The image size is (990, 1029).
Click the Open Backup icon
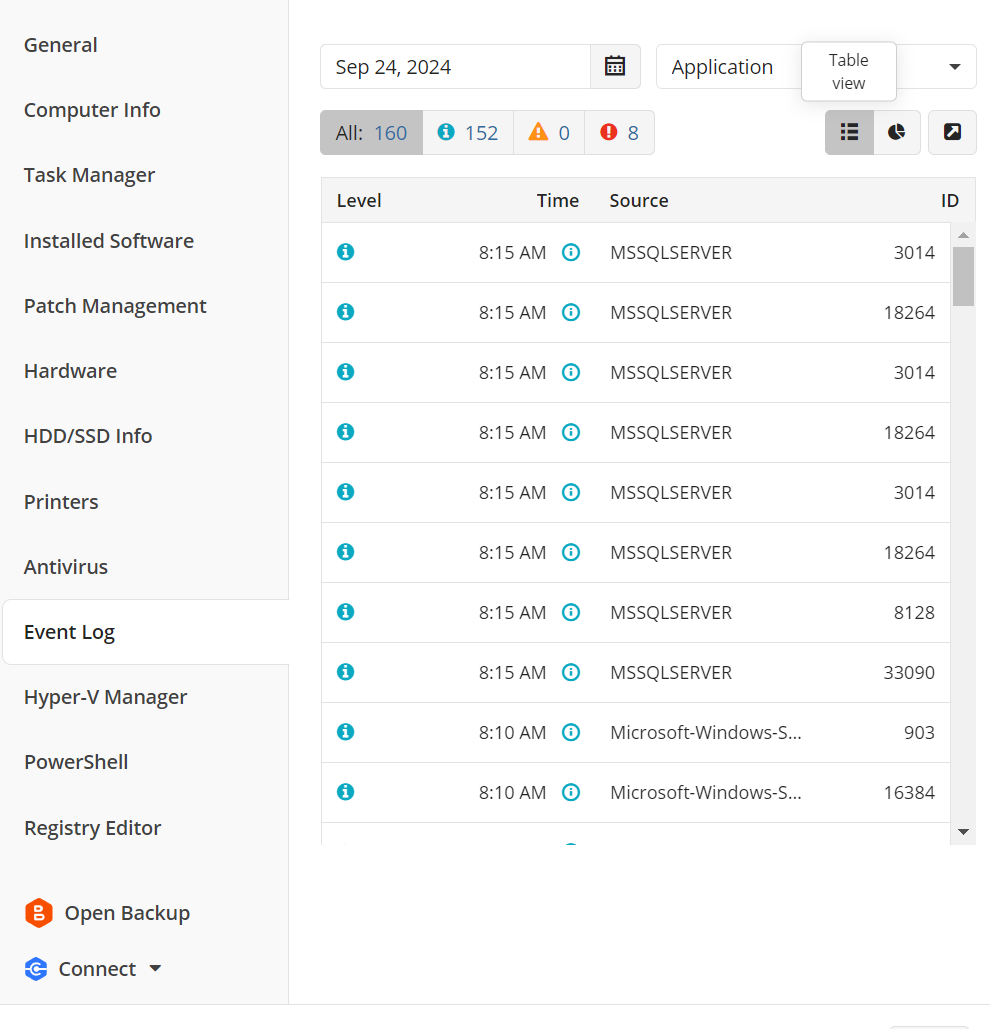pos(38,913)
